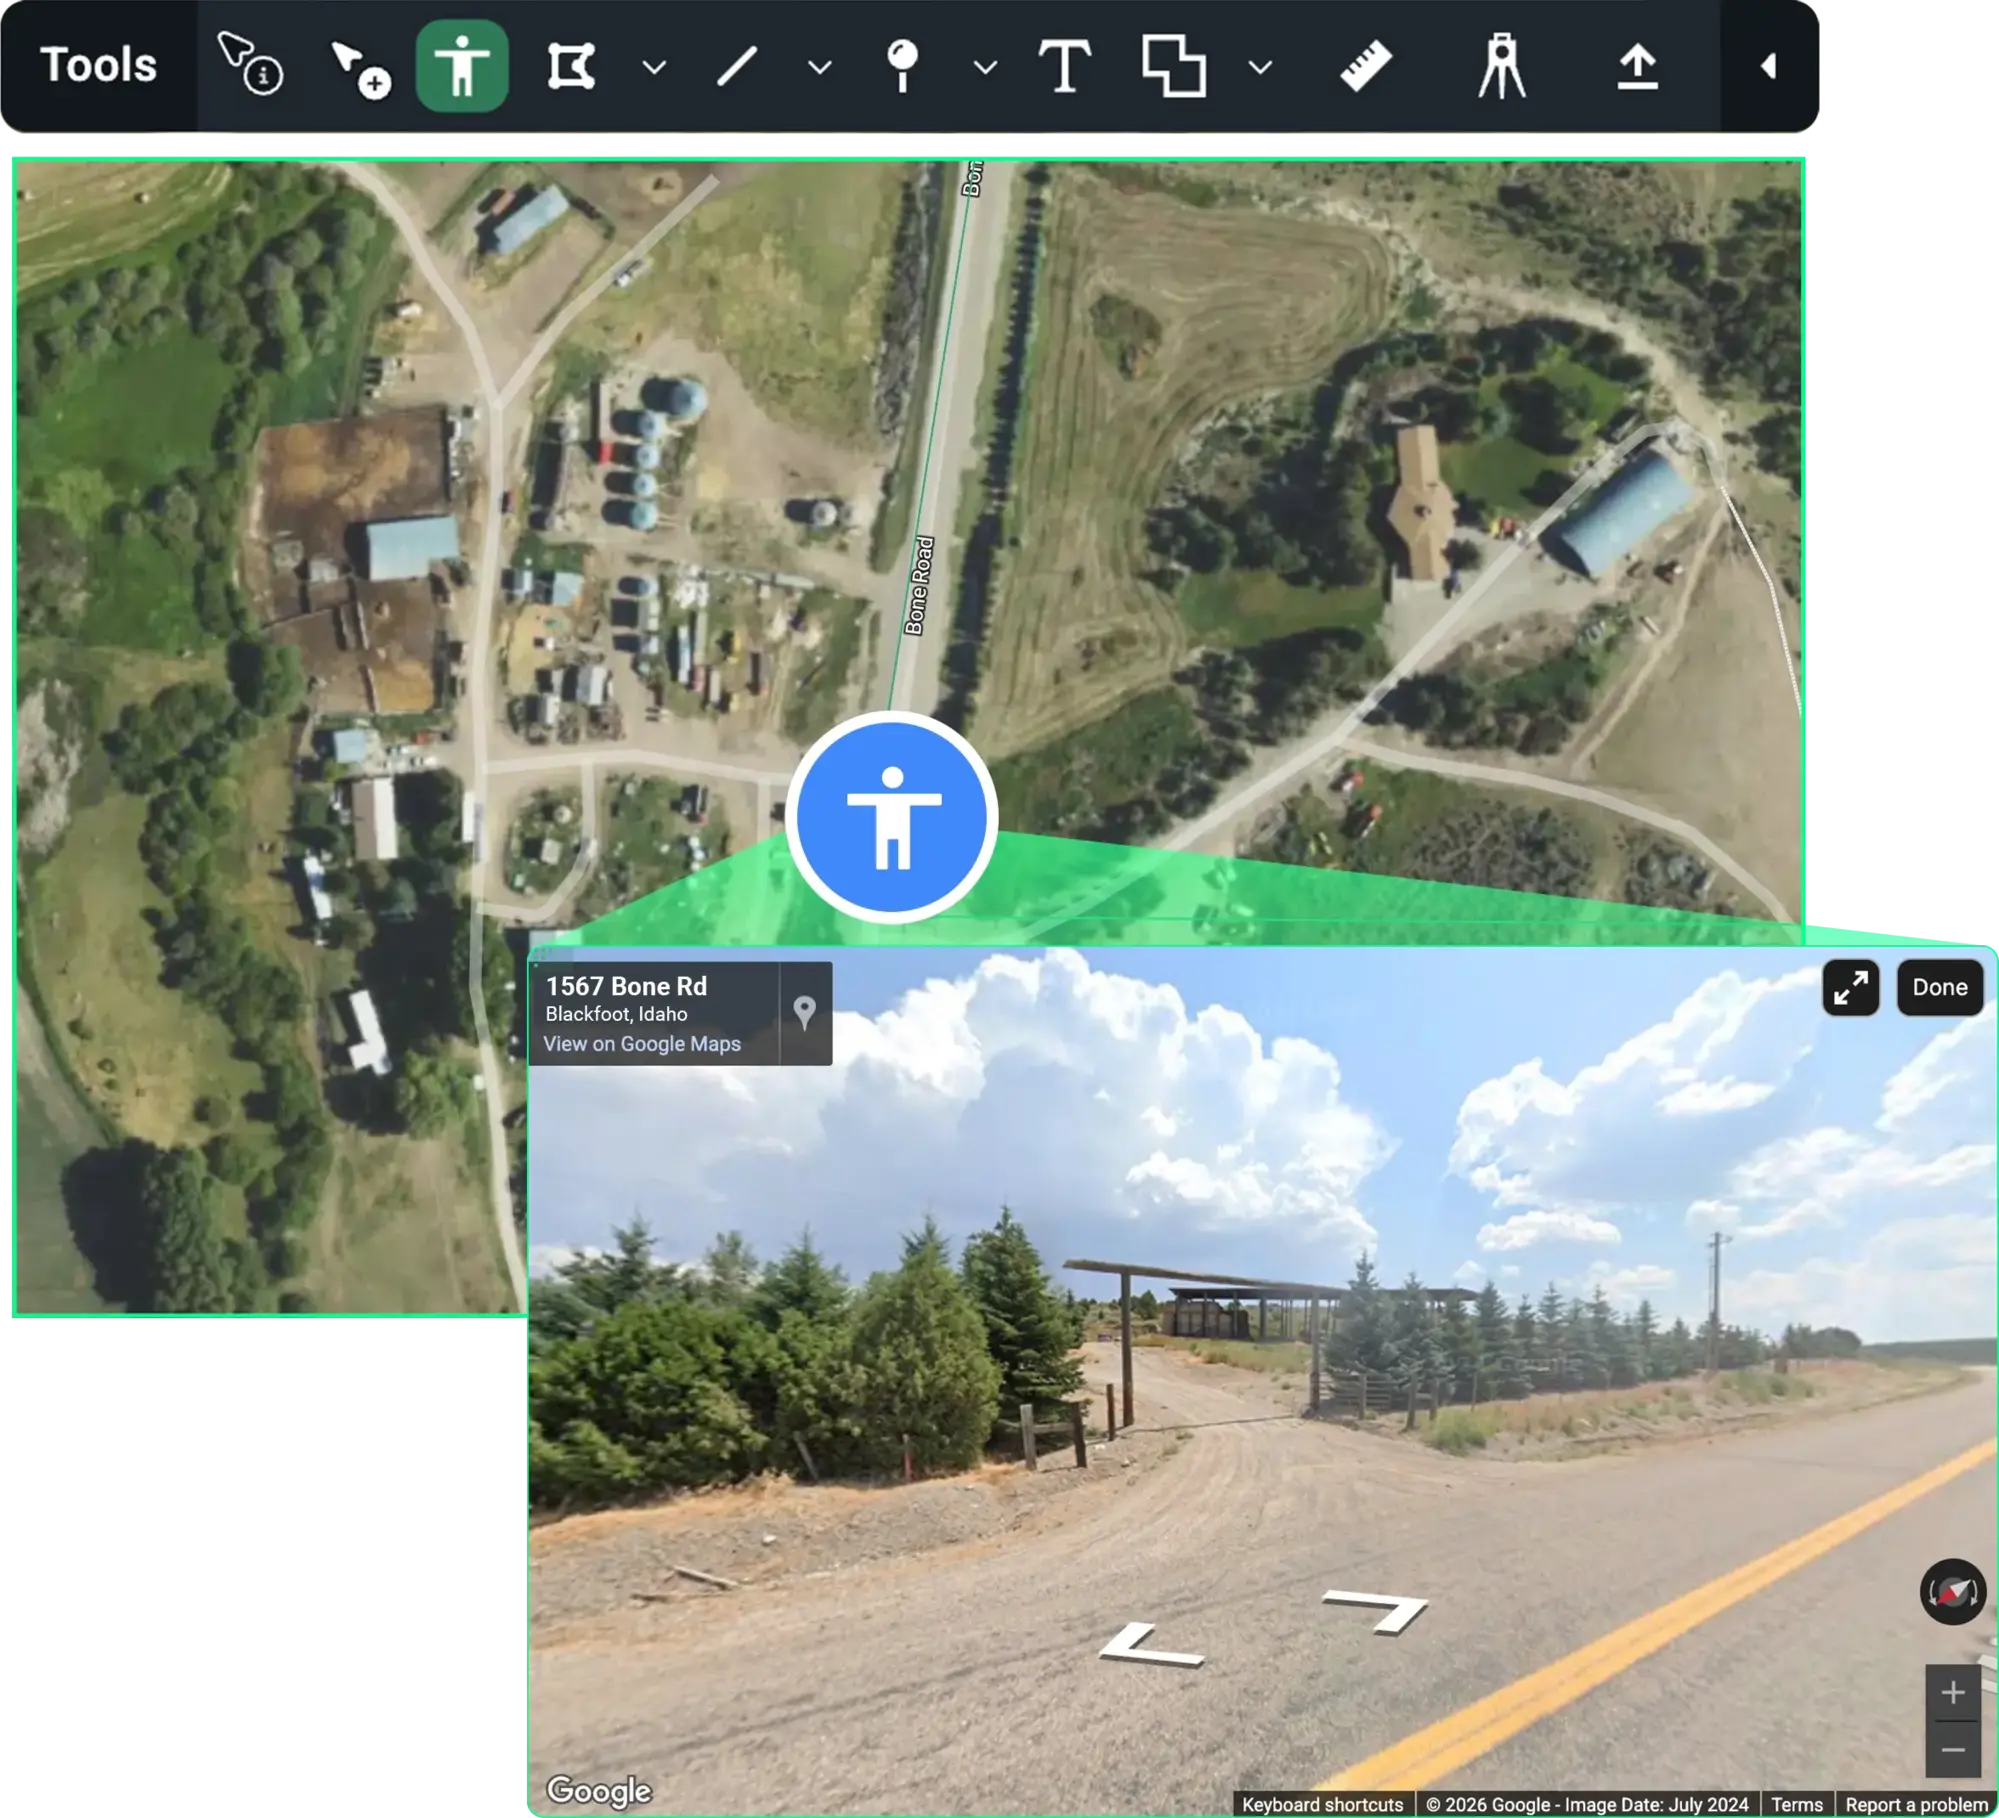1999x1818 pixels.
Task: Click the Tools label in the toolbar
Action: [x=98, y=65]
